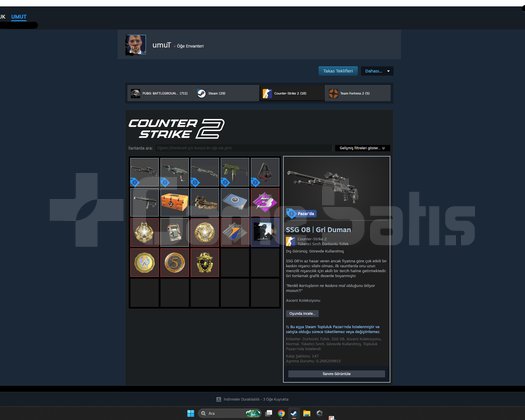The image size is (525, 420).
Task: Click the downloads status text at bottom
Action: pyautogui.click(x=256, y=399)
